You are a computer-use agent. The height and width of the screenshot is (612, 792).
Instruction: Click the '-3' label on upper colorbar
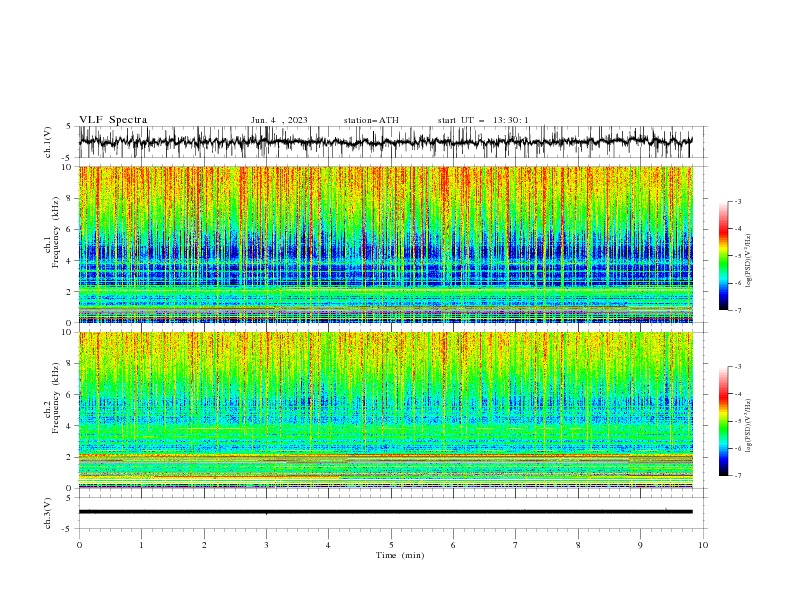pos(738,201)
